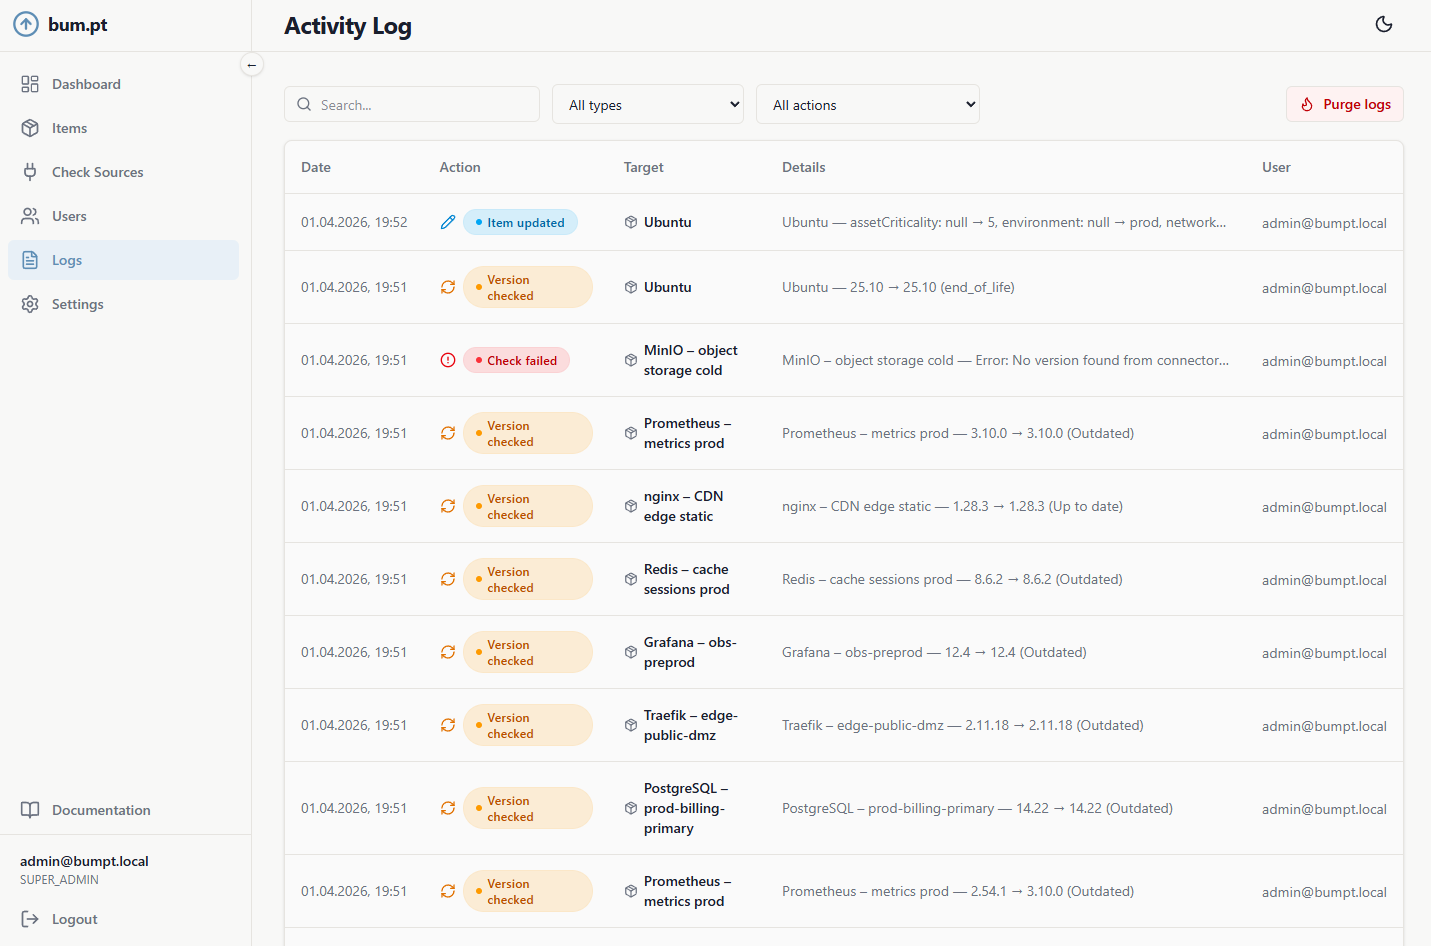This screenshot has height=946, width=1431.
Task: Open the Dashboard page
Action: 86,84
